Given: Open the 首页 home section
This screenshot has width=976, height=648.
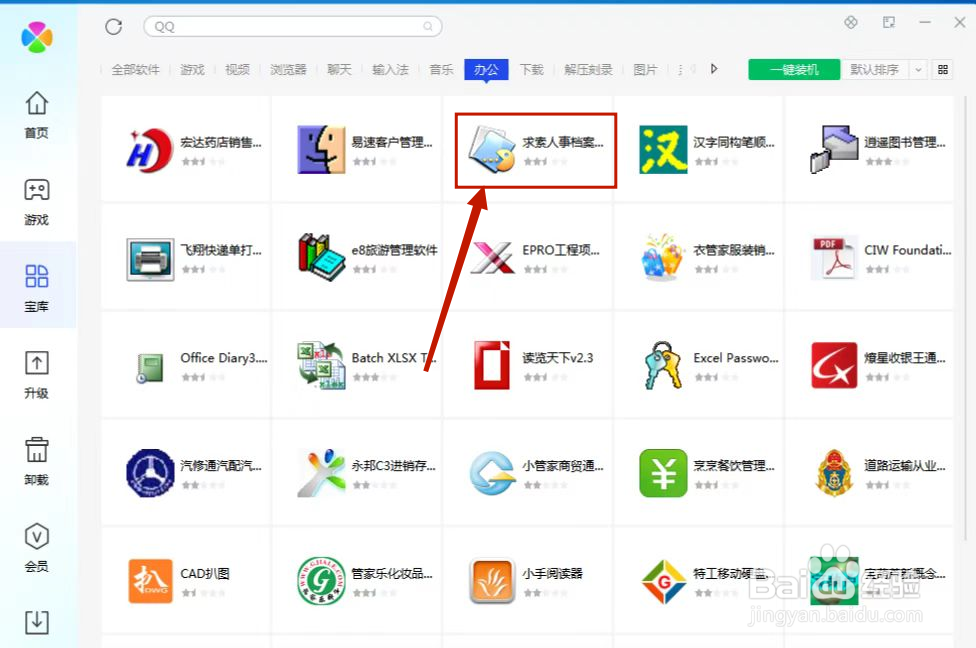Looking at the screenshot, I should 37,115.
